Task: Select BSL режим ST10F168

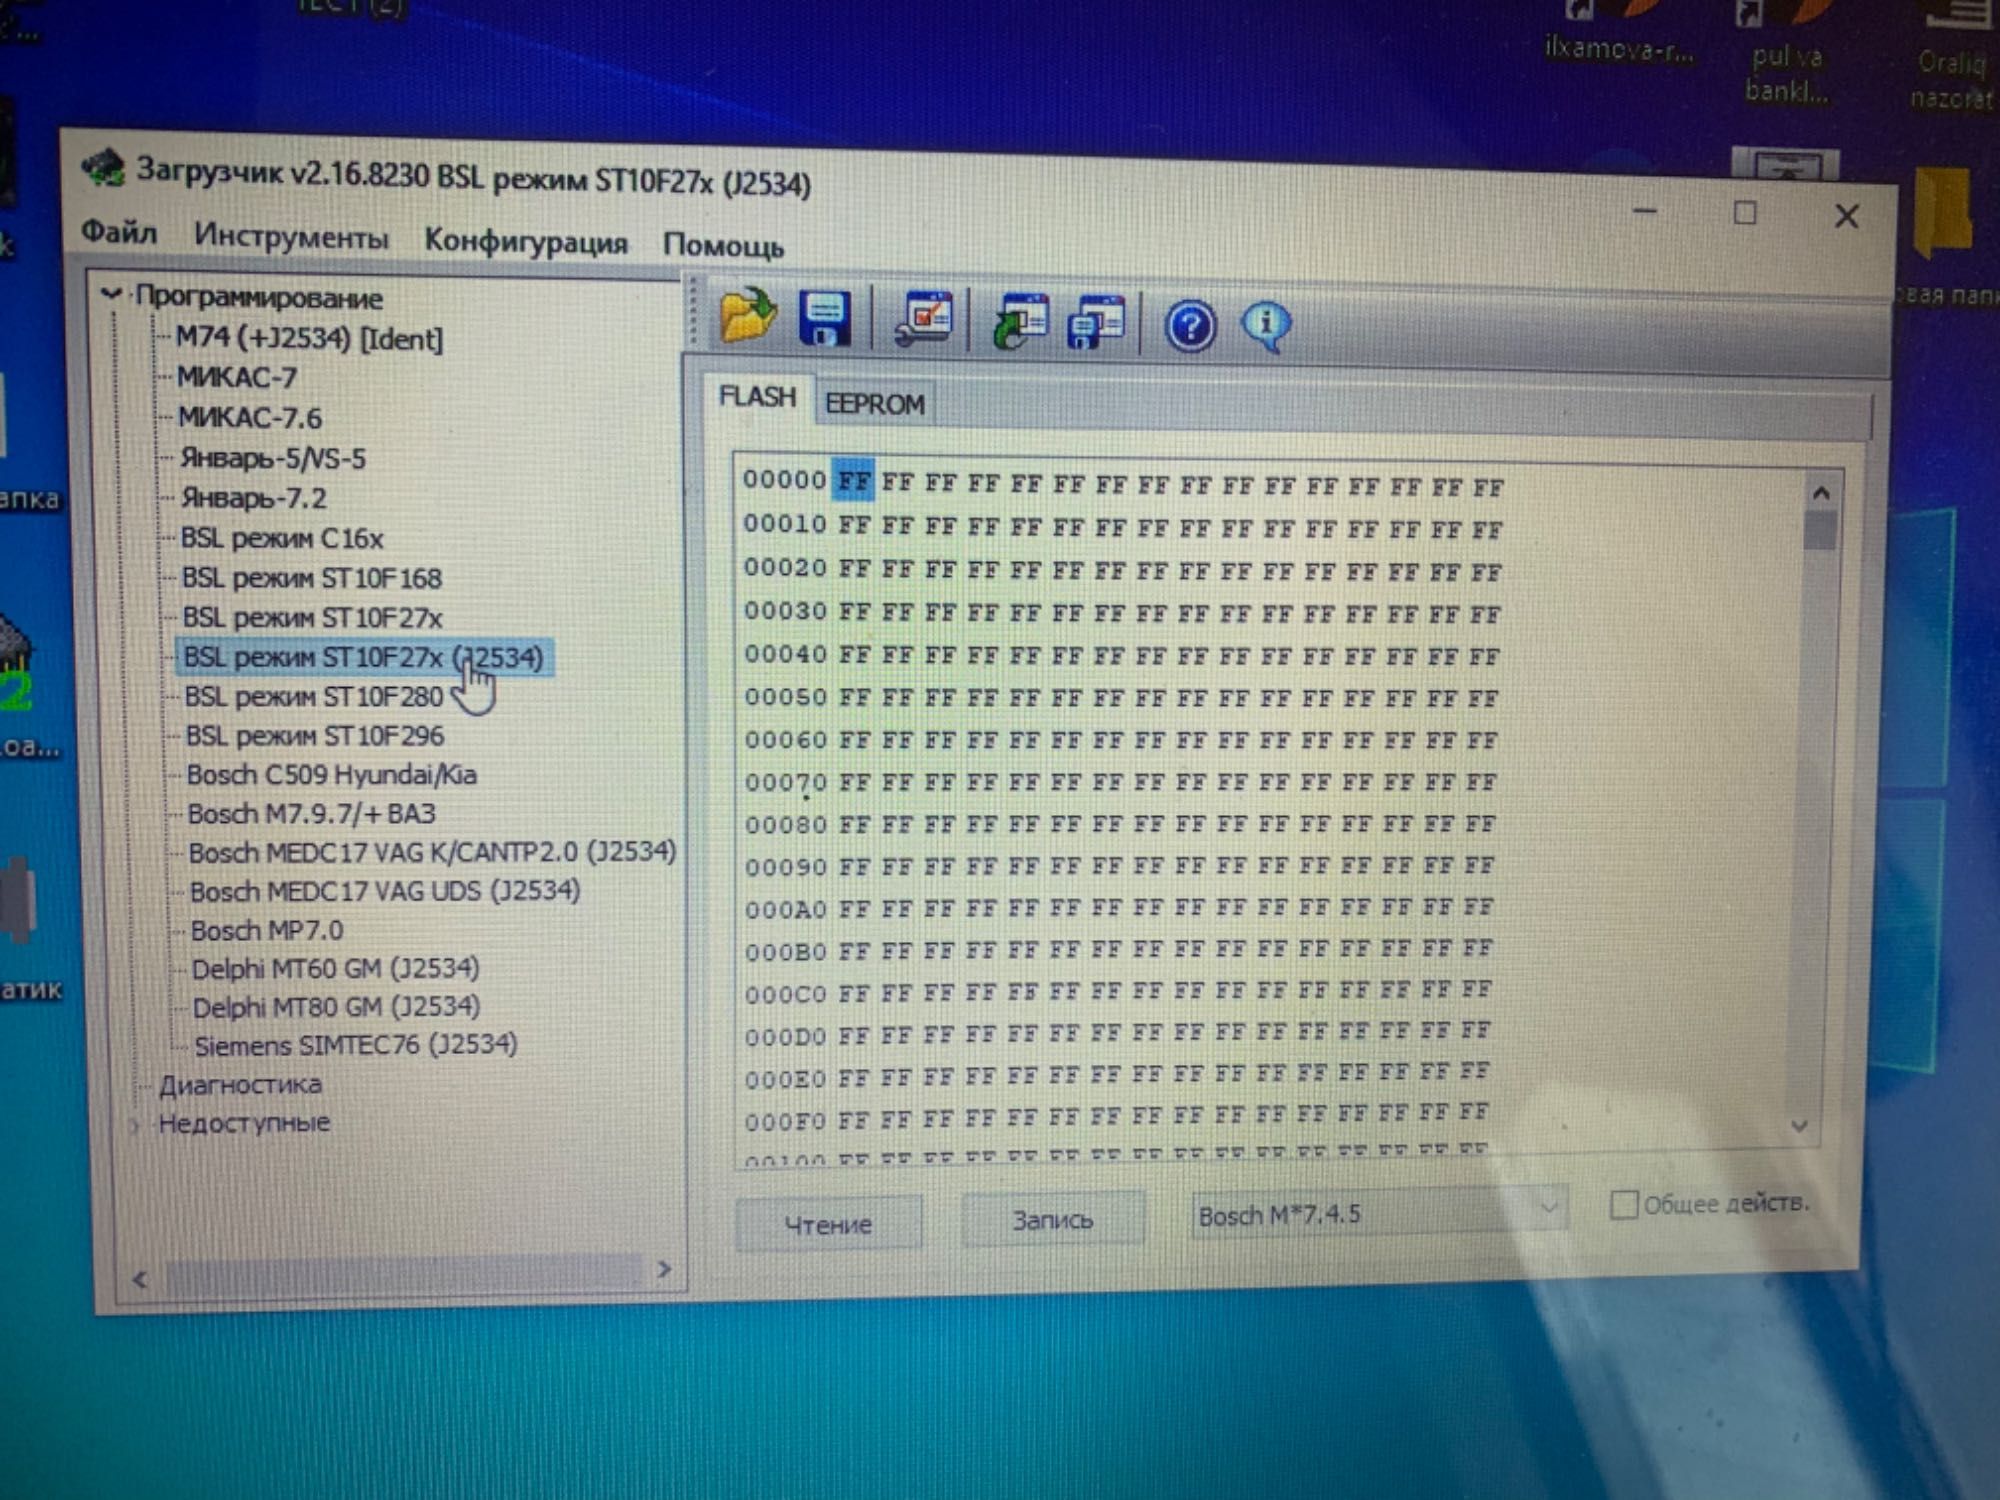Action: tap(312, 578)
